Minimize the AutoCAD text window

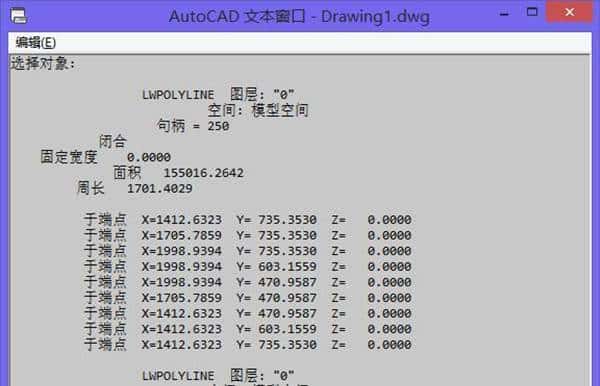pyautogui.click(x=504, y=14)
